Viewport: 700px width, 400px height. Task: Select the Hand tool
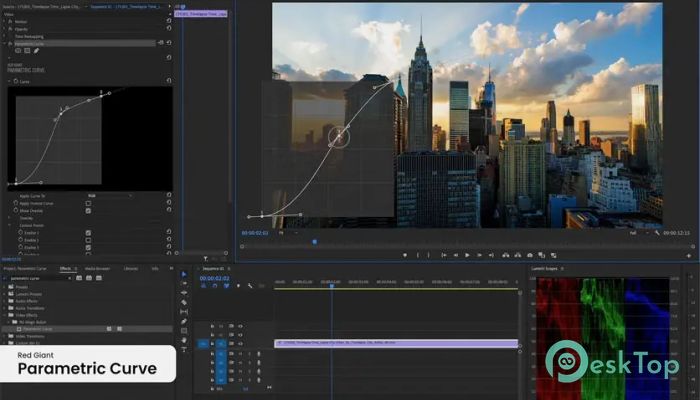click(x=184, y=340)
